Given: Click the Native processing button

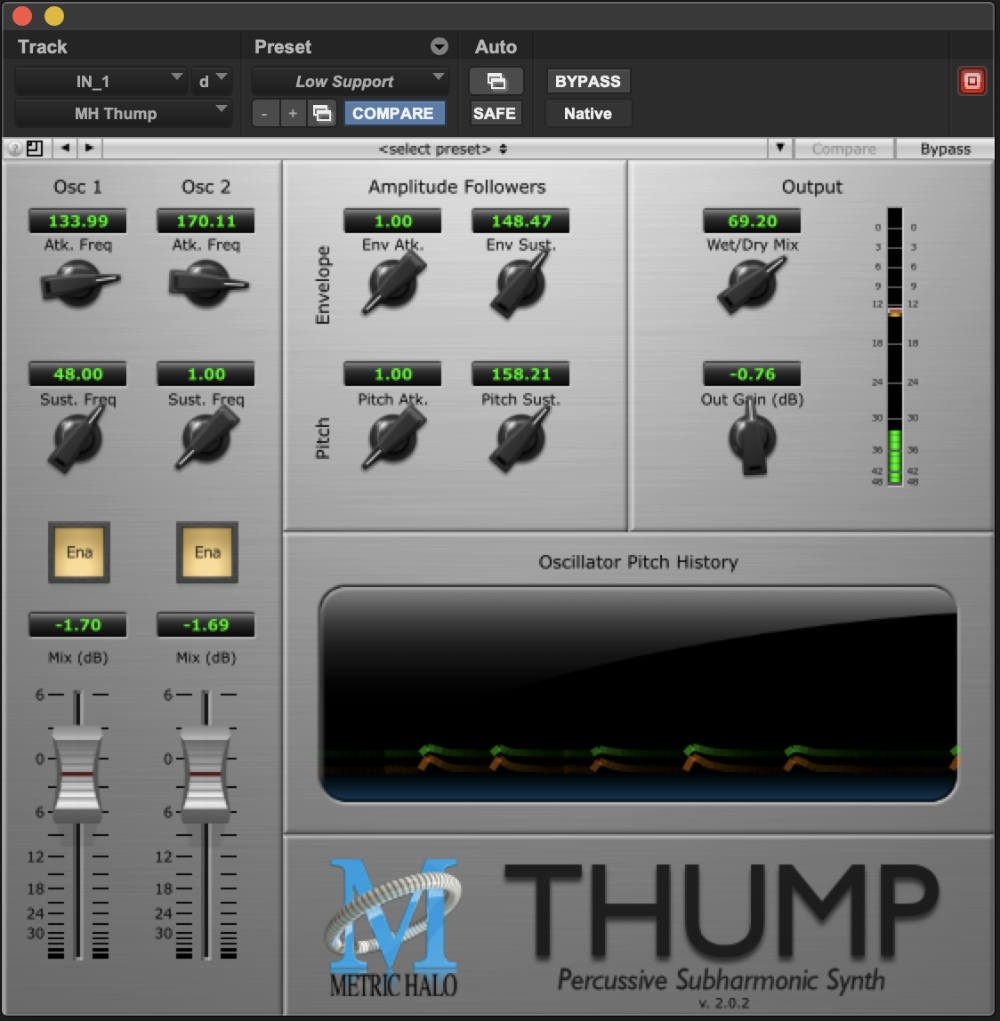Looking at the screenshot, I should (x=588, y=113).
